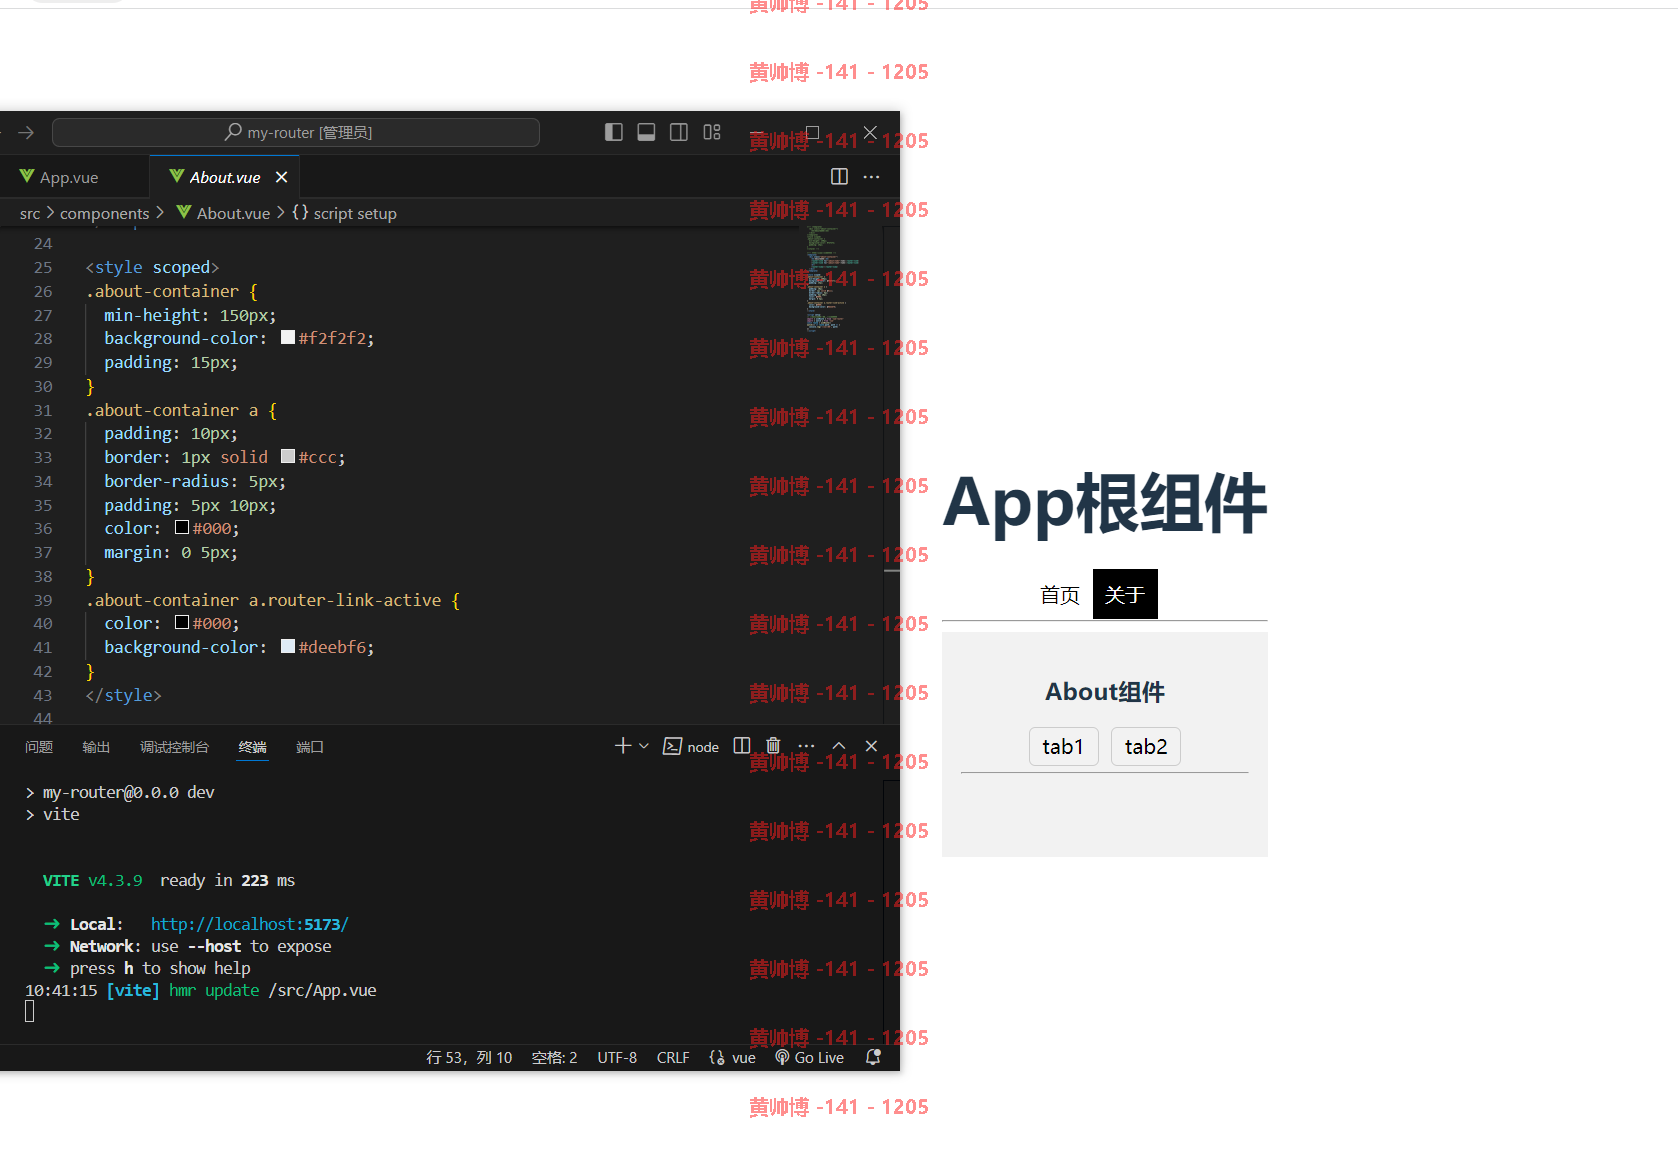Toggle the bottom panel layout icon
This screenshot has width=1678, height=1153.
click(x=646, y=132)
